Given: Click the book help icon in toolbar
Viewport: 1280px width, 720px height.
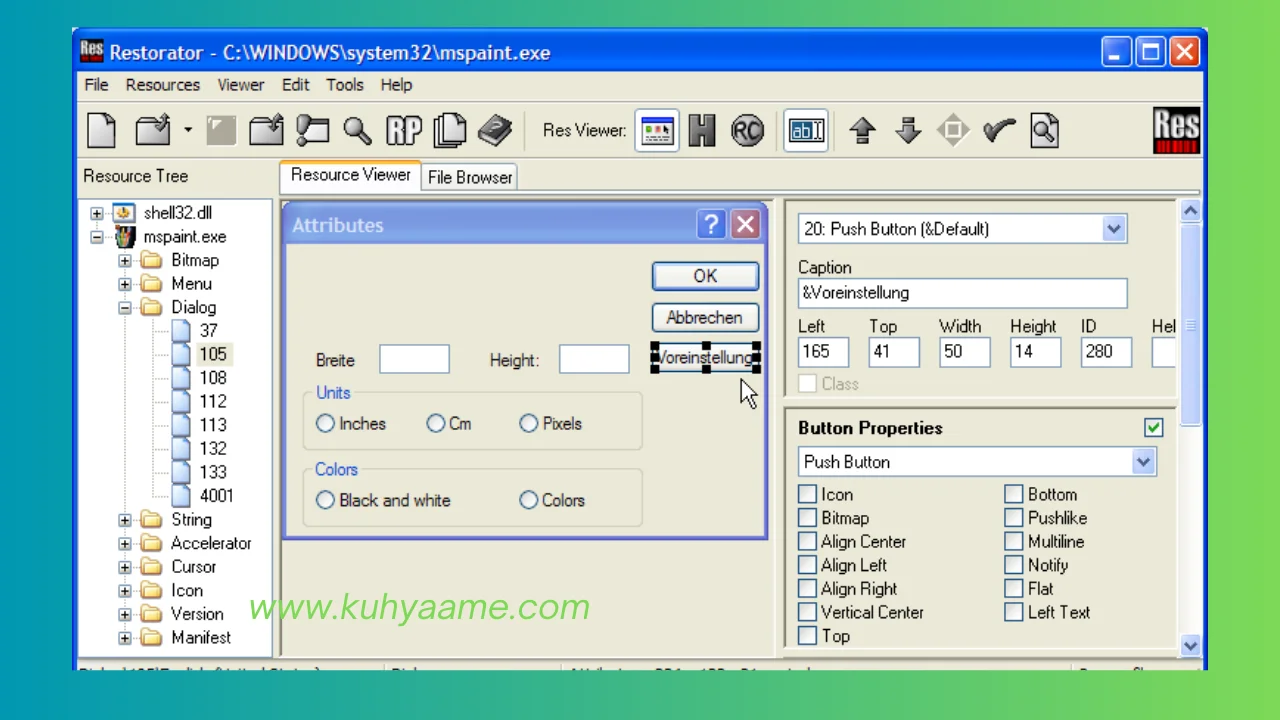Looking at the screenshot, I should 495,130.
